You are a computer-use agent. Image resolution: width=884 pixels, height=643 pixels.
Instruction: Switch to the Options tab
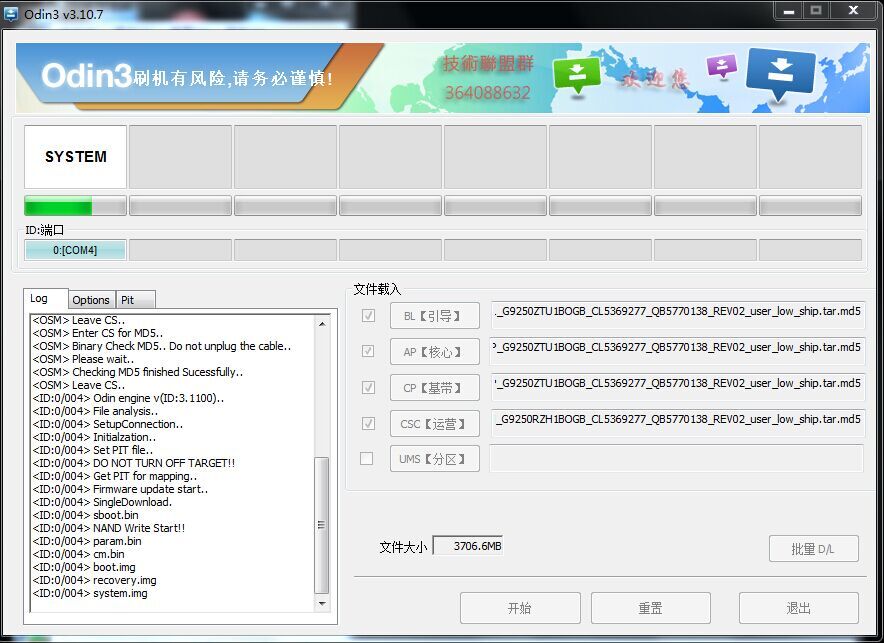coord(91,300)
